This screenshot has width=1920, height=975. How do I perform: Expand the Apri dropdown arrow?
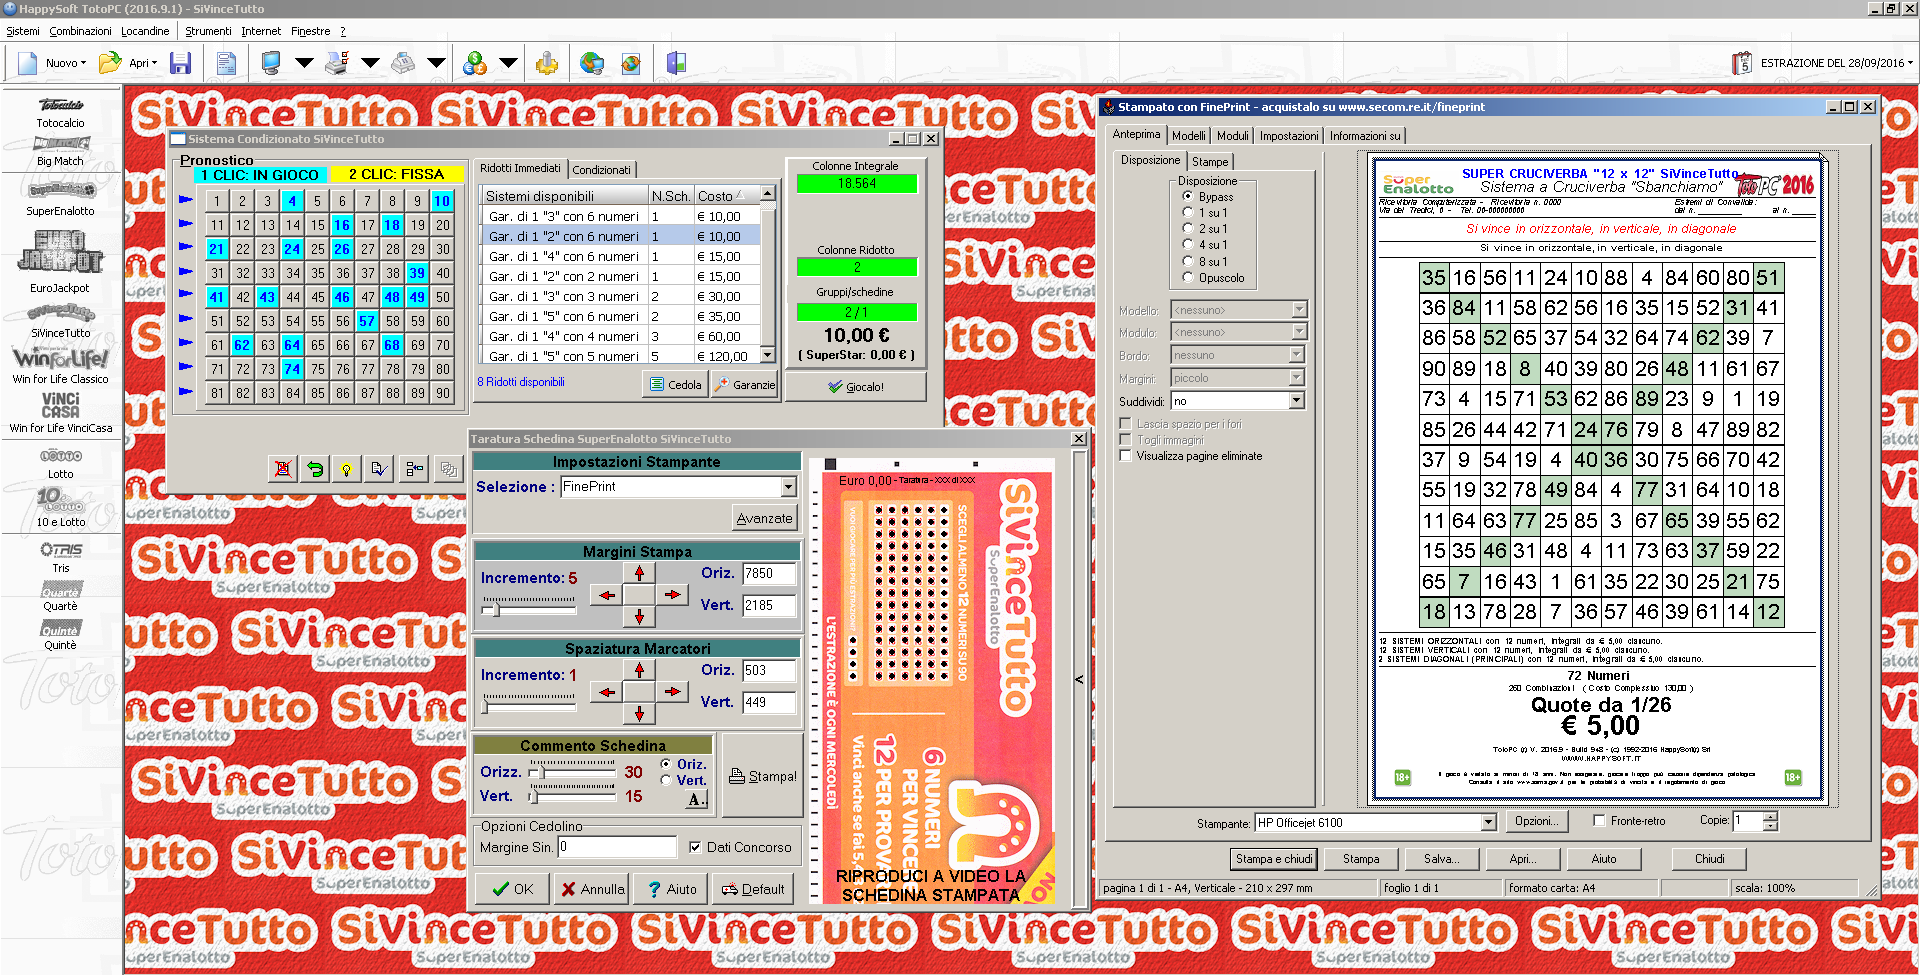coord(154,63)
